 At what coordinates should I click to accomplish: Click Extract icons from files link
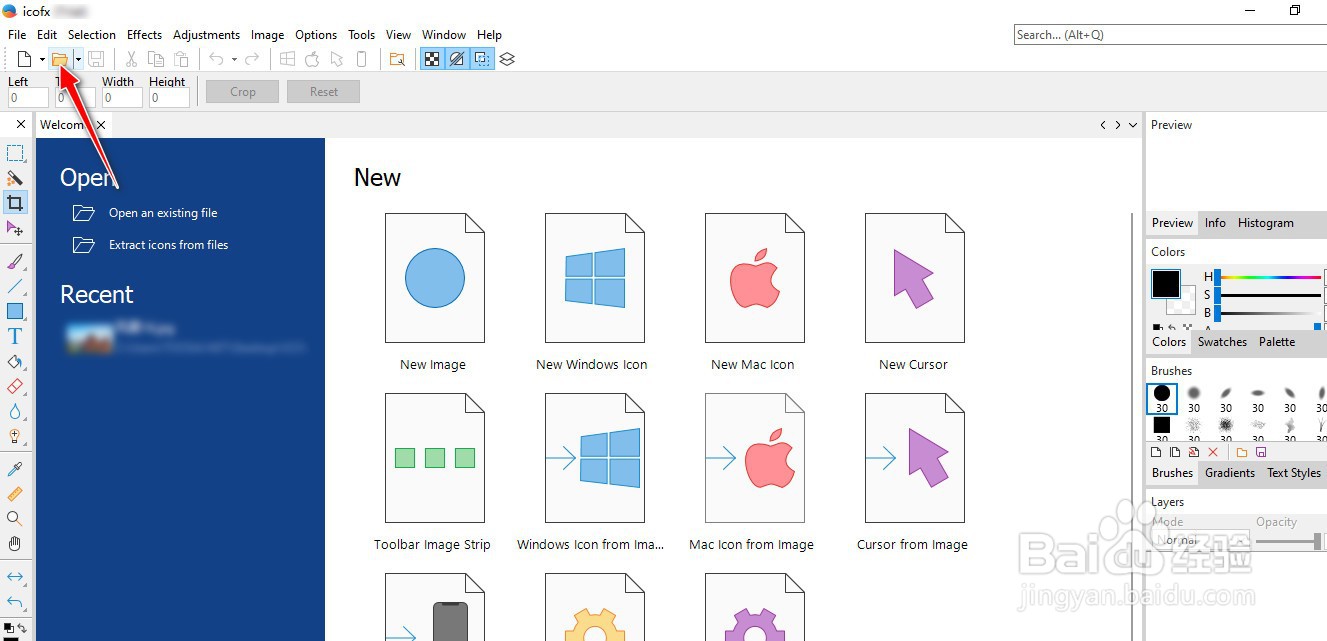(x=168, y=245)
